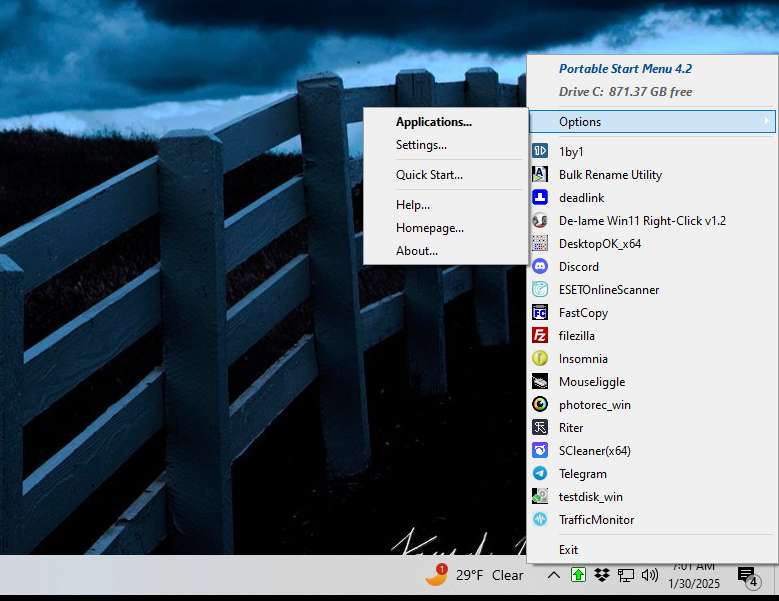
Task: Select the filezilla entry text
Action: (x=577, y=336)
